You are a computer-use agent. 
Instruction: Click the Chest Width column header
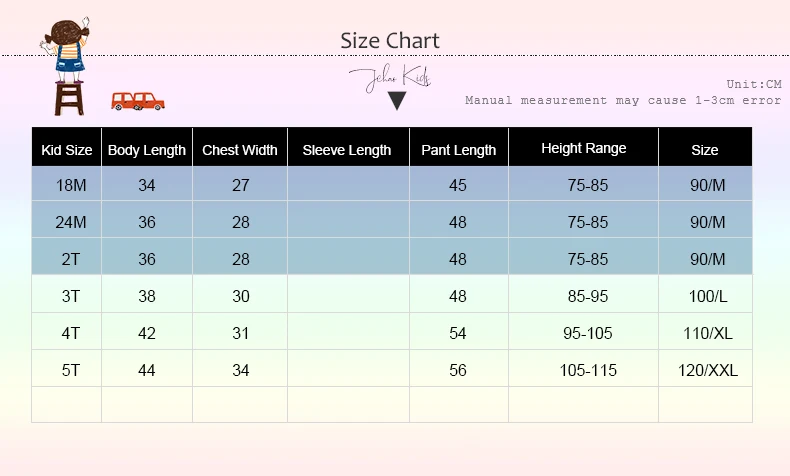pos(240,150)
